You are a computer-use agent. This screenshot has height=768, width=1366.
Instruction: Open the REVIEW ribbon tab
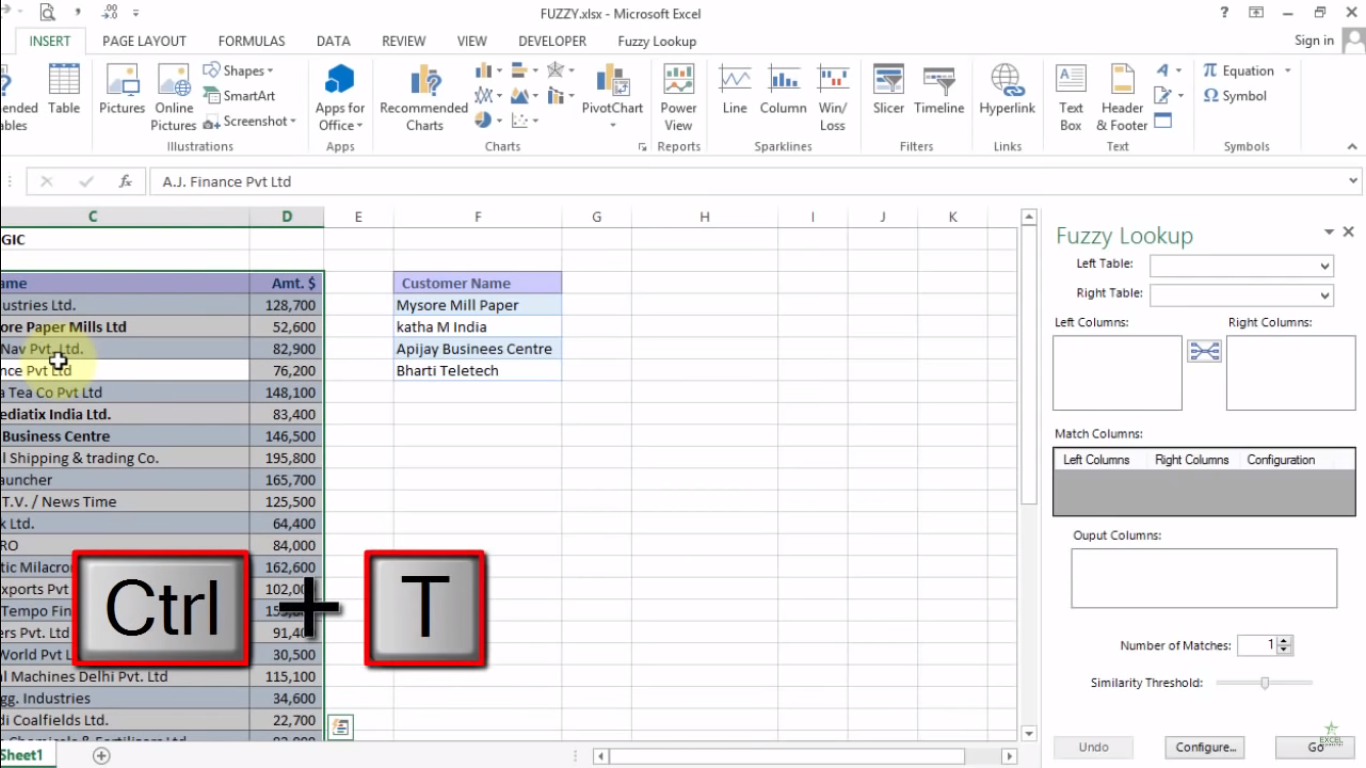pos(403,41)
